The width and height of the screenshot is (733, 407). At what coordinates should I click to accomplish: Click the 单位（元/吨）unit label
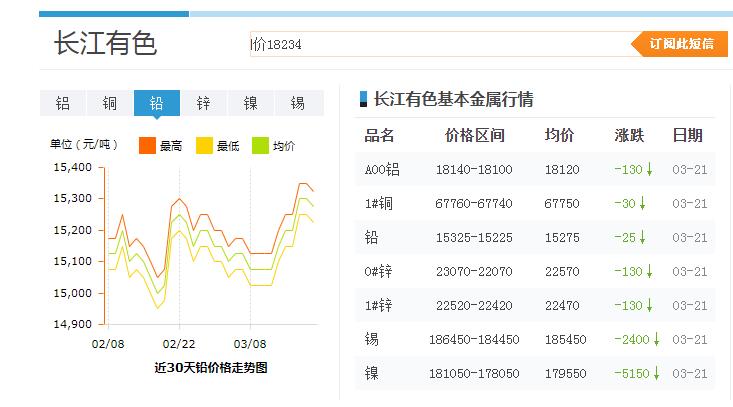[84, 144]
